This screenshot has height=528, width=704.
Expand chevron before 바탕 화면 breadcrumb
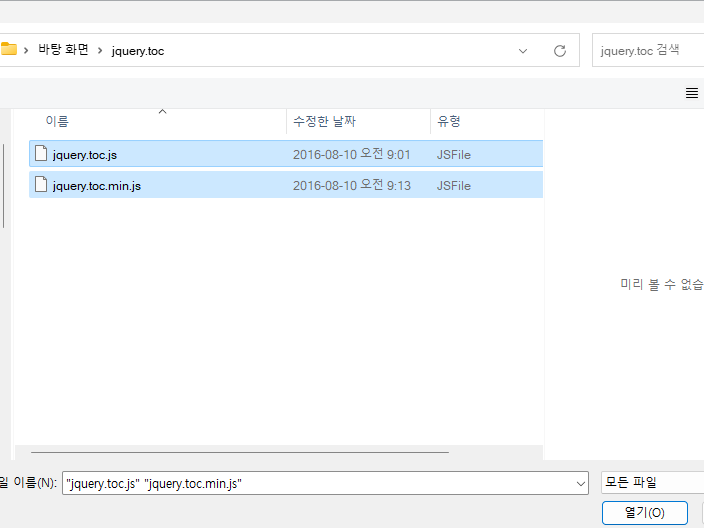pyautogui.click(x=26, y=50)
